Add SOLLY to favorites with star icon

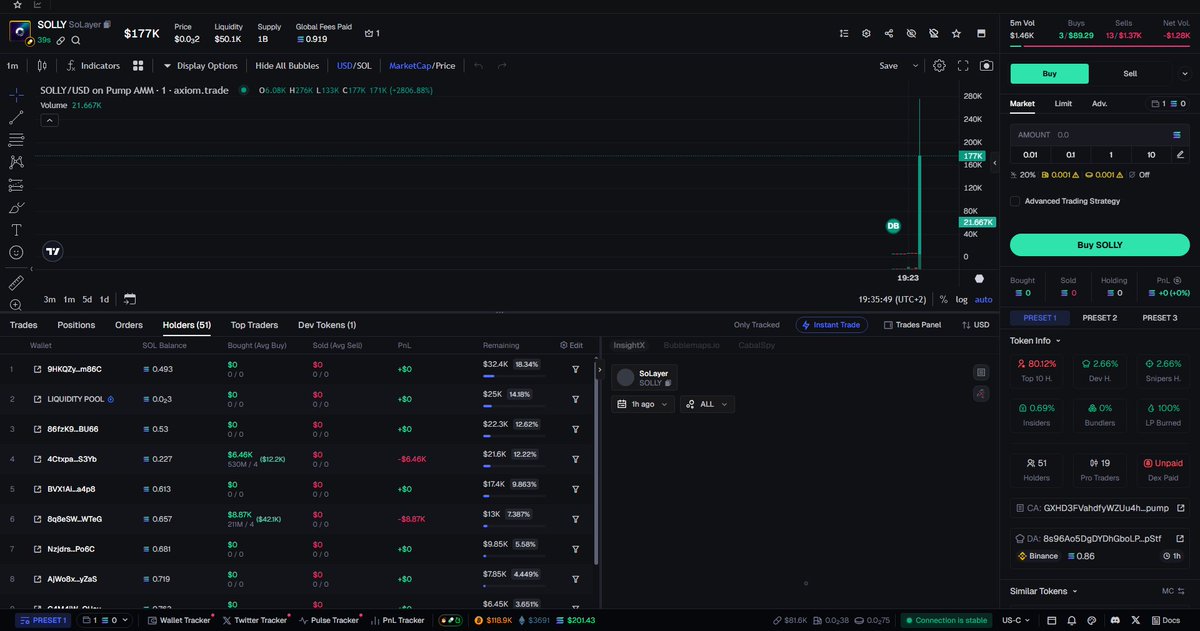(x=957, y=33)
